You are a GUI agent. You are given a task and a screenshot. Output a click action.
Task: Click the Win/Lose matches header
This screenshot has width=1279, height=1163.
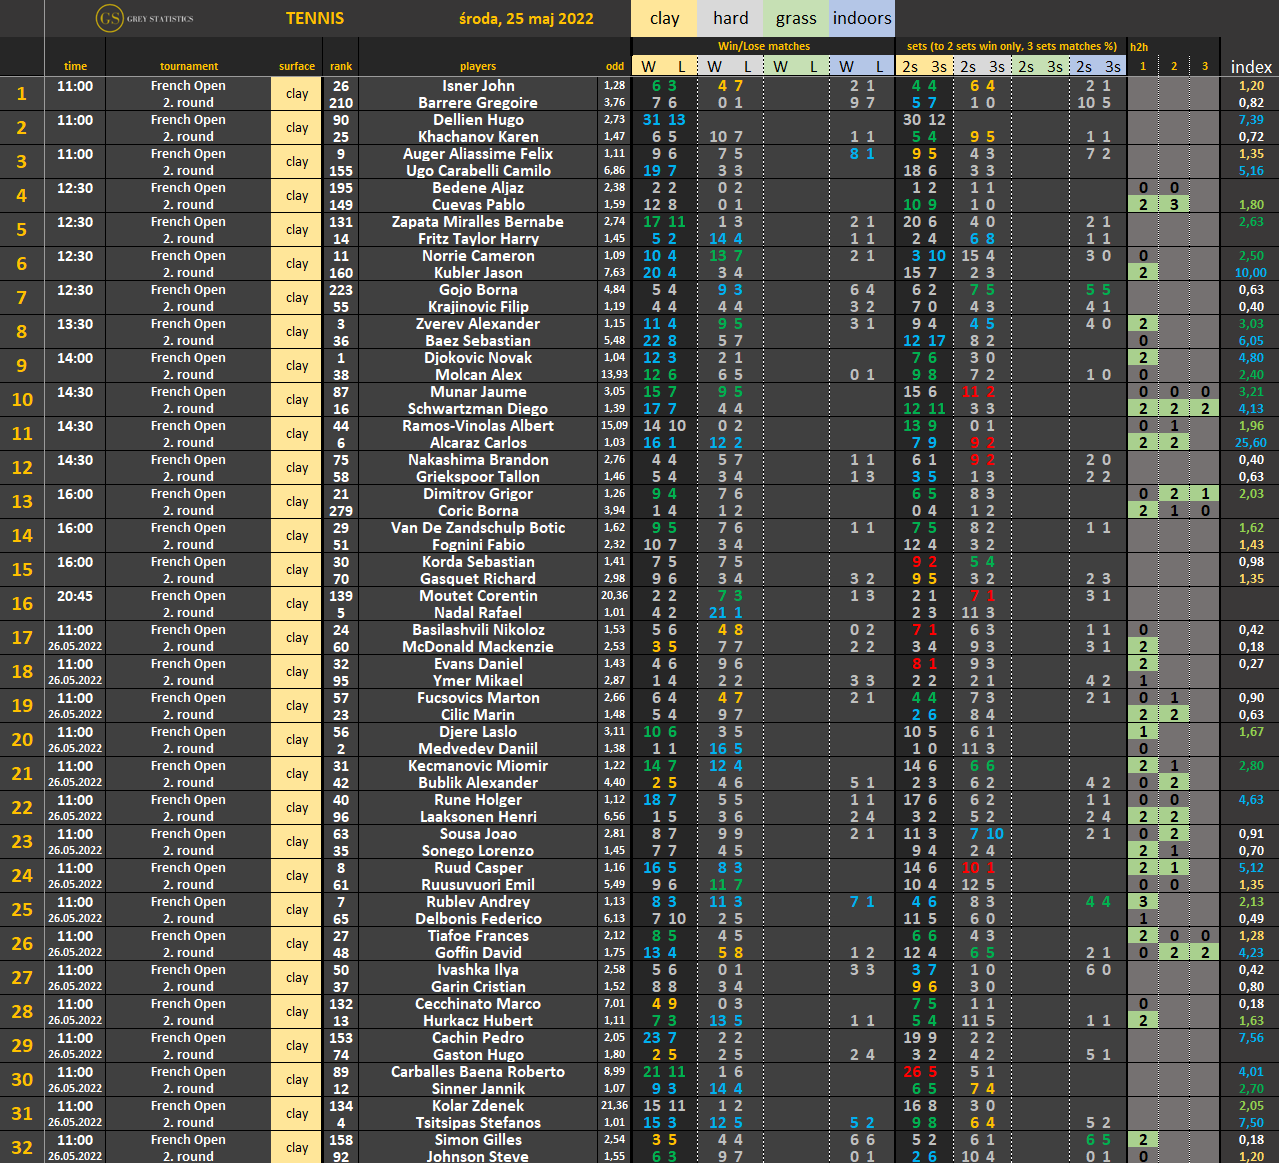[764, 46]
